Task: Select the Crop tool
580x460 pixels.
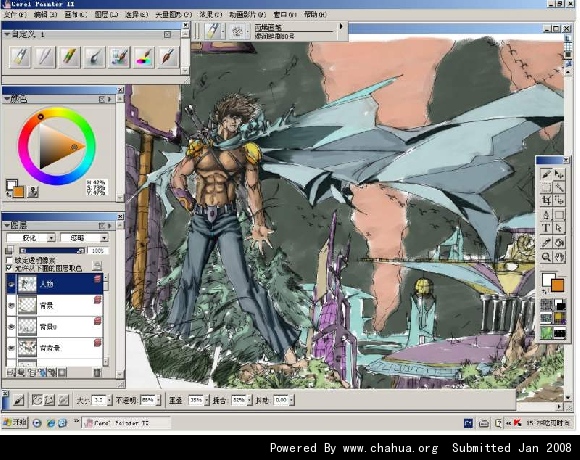Action: point(546,200)
